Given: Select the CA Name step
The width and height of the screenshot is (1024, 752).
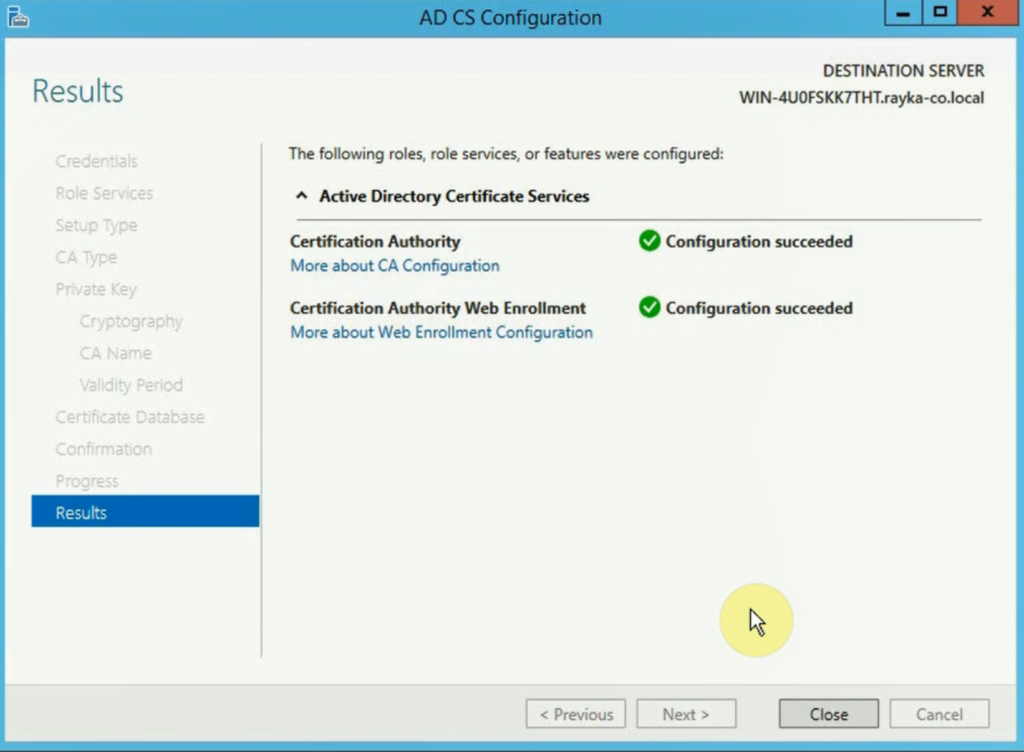Looking at the screenshot, I should coord(116,353).
